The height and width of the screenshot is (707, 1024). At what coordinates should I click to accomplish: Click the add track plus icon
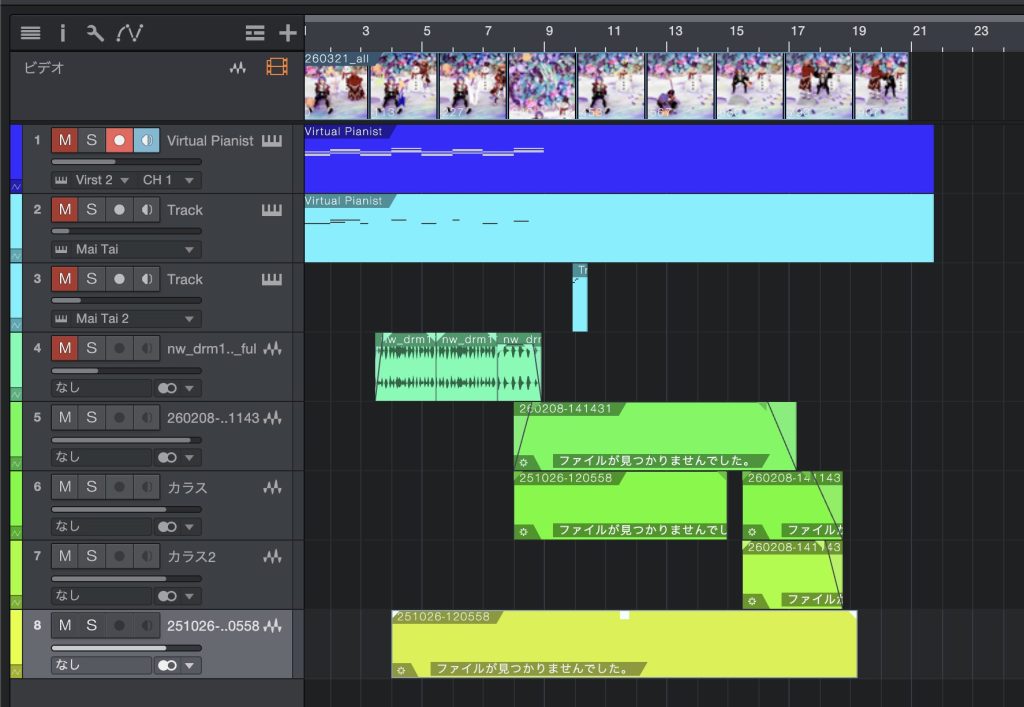click(x=287, y=33)
